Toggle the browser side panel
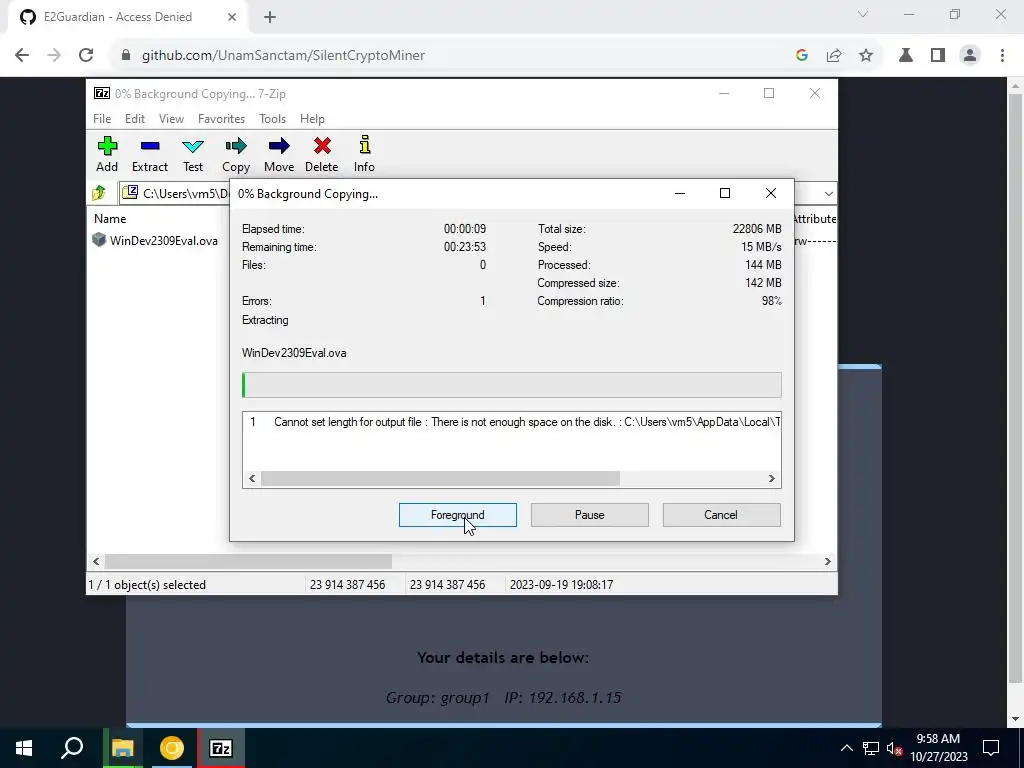The width and height of the screenshot is (1024, 768). click(x=938, y=56)
